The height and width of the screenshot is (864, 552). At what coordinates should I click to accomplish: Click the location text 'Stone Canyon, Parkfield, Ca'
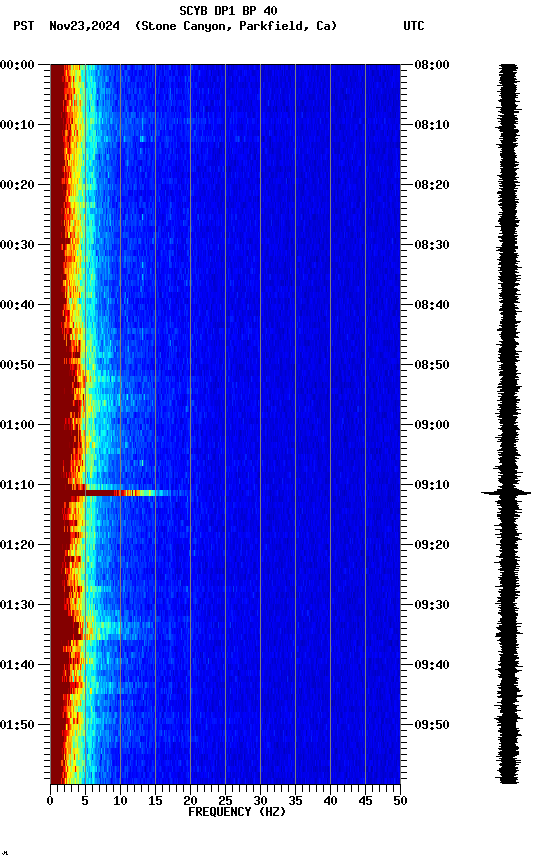point(236,26)
